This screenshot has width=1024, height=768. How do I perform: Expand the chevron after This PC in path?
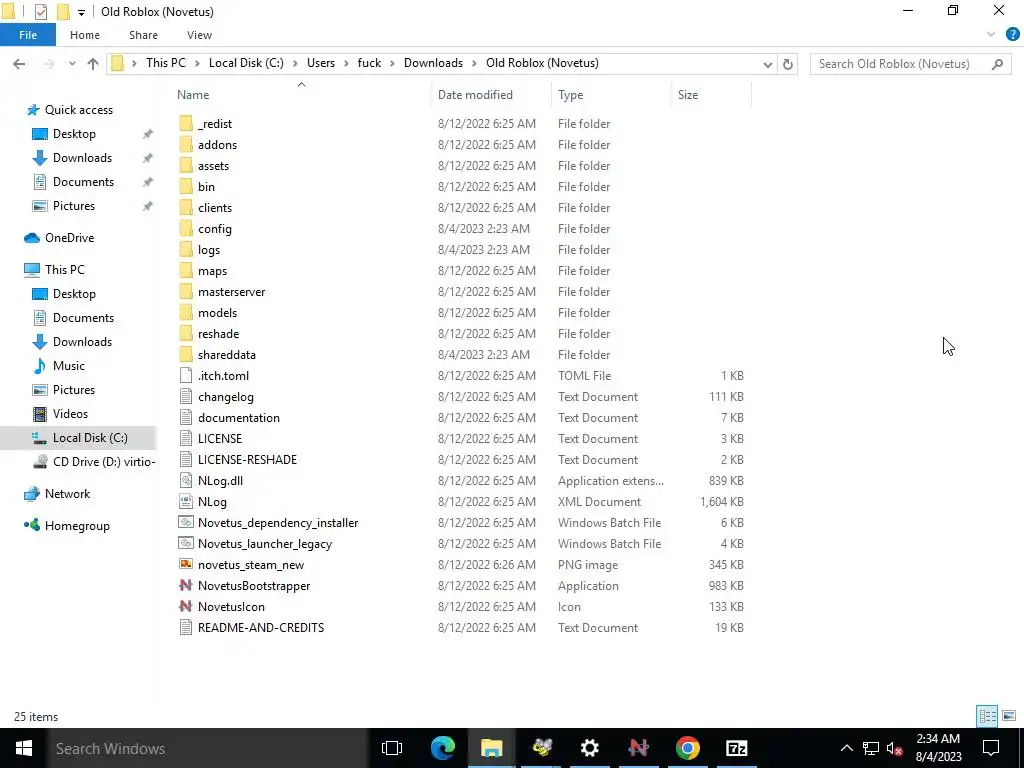[x=197, y=63]
